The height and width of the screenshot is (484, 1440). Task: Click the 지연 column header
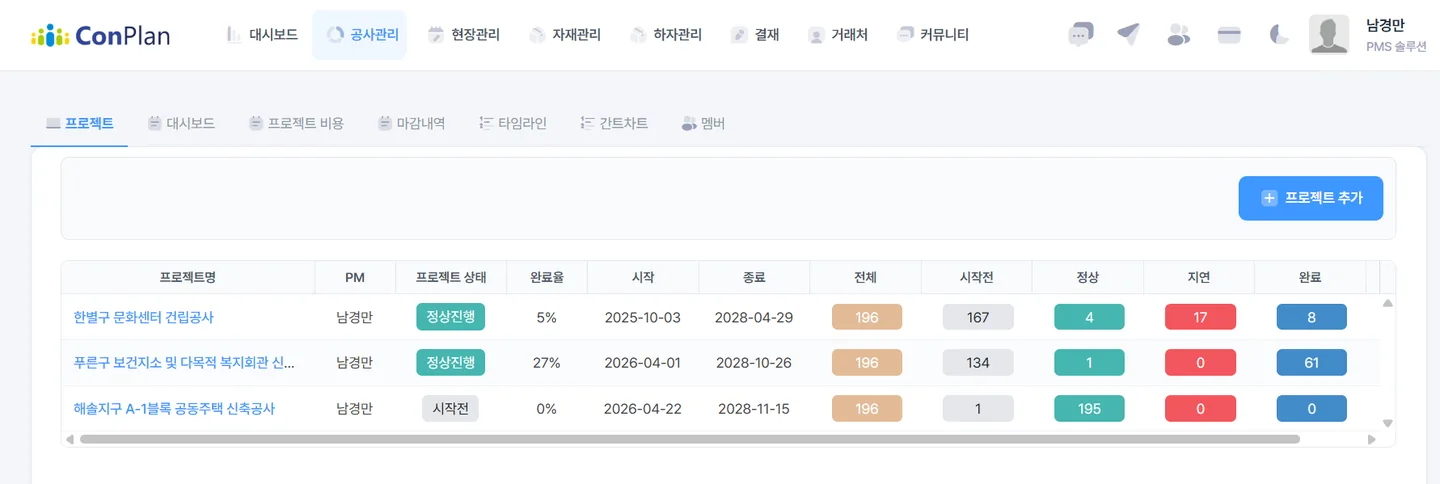pyautogui.click(x=1200, y=277)
